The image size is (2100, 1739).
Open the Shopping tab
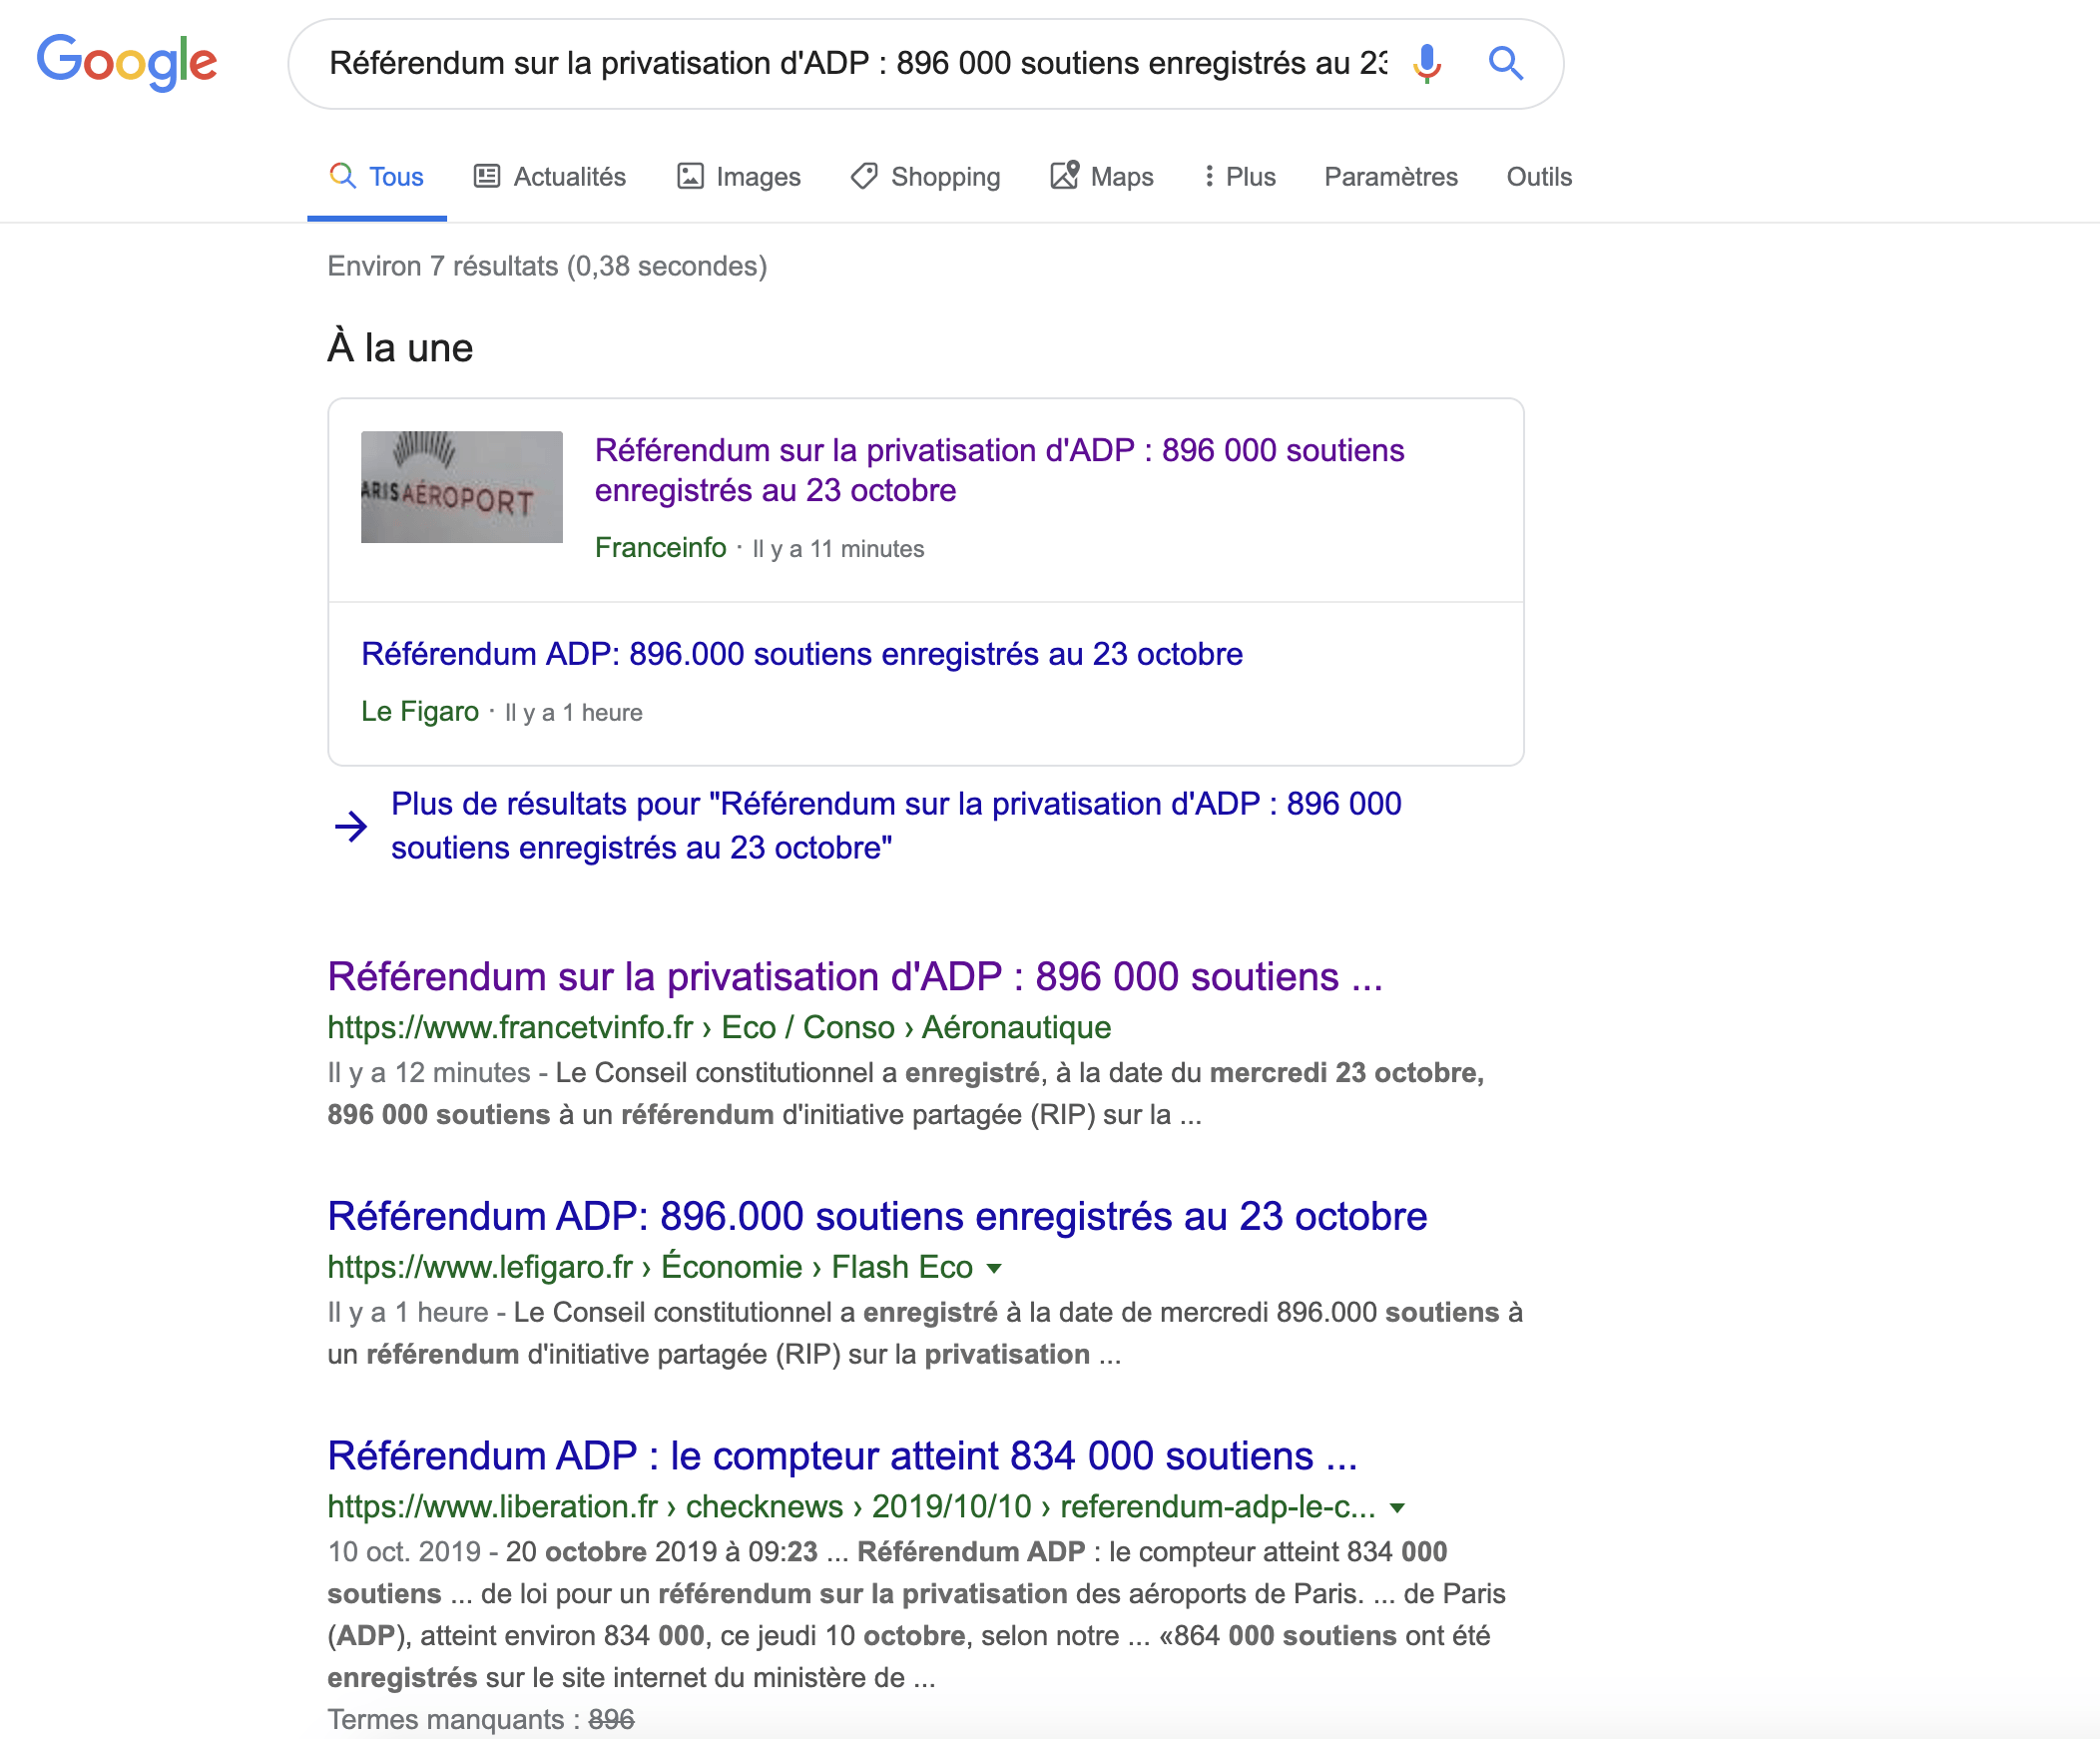point(925,177)
